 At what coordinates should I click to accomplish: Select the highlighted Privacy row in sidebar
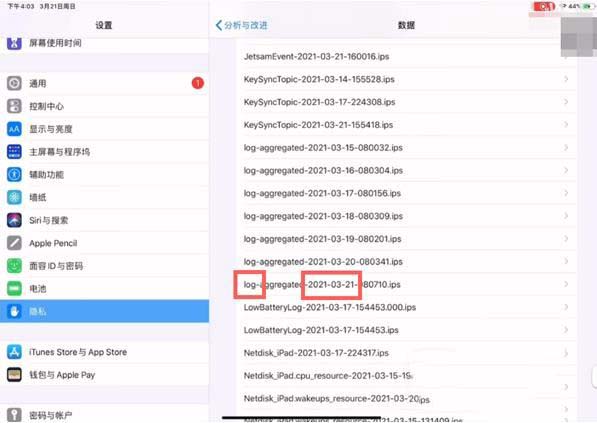[104, 311]
